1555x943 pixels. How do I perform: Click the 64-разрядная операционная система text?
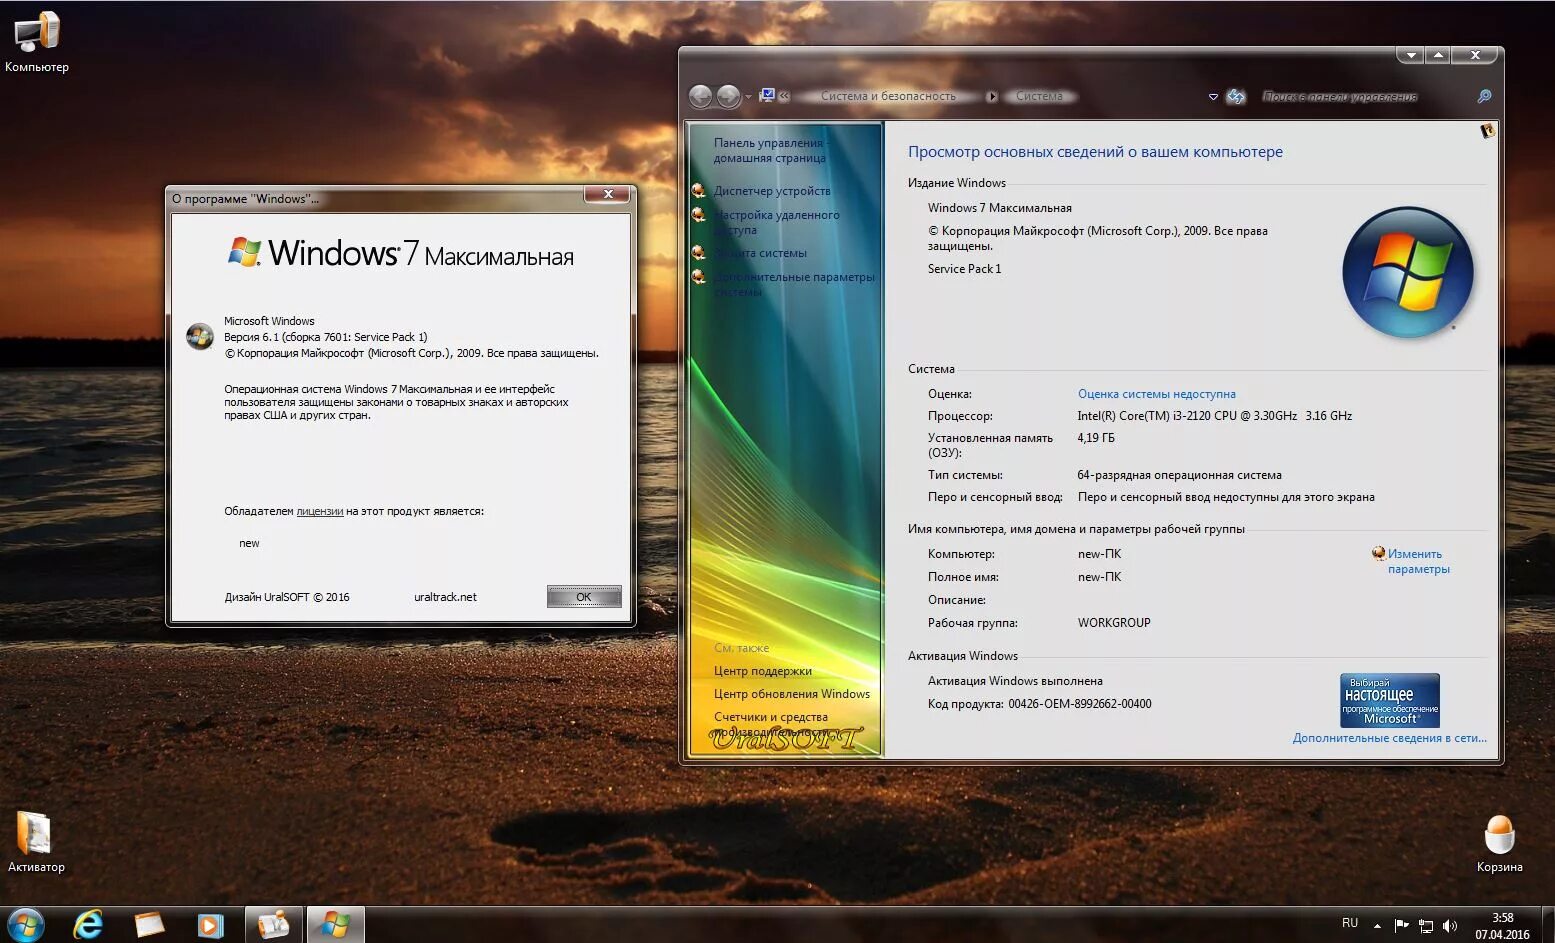tap(1179, 475)
